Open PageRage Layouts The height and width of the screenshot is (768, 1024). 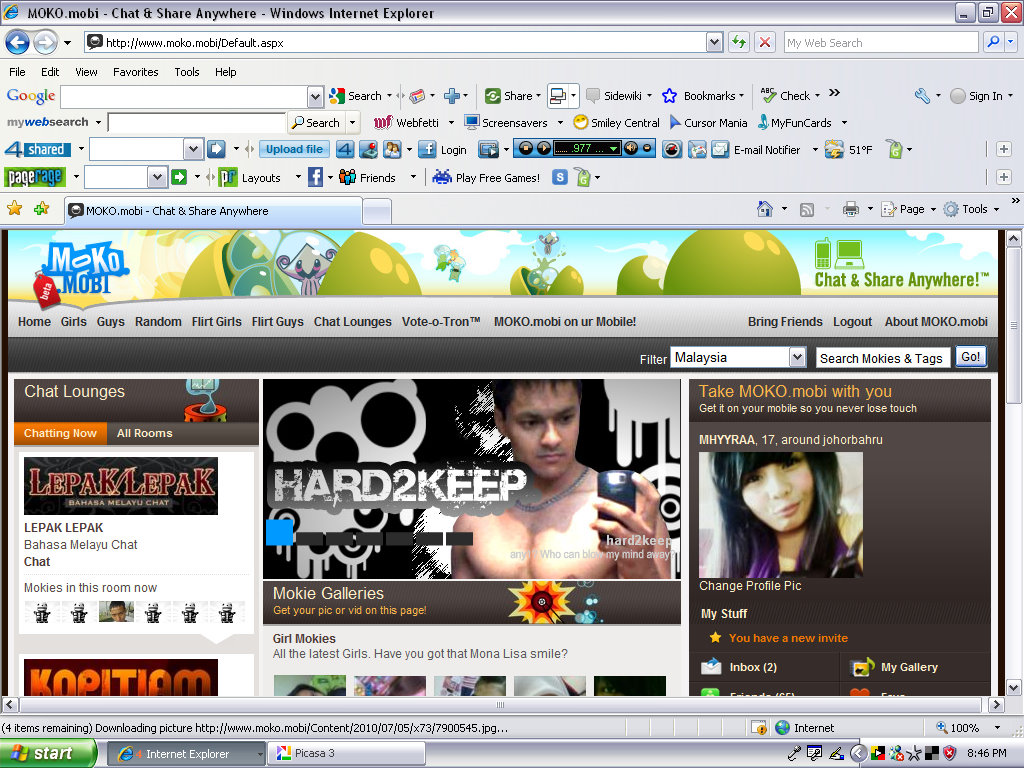click(x=249, y=177)
